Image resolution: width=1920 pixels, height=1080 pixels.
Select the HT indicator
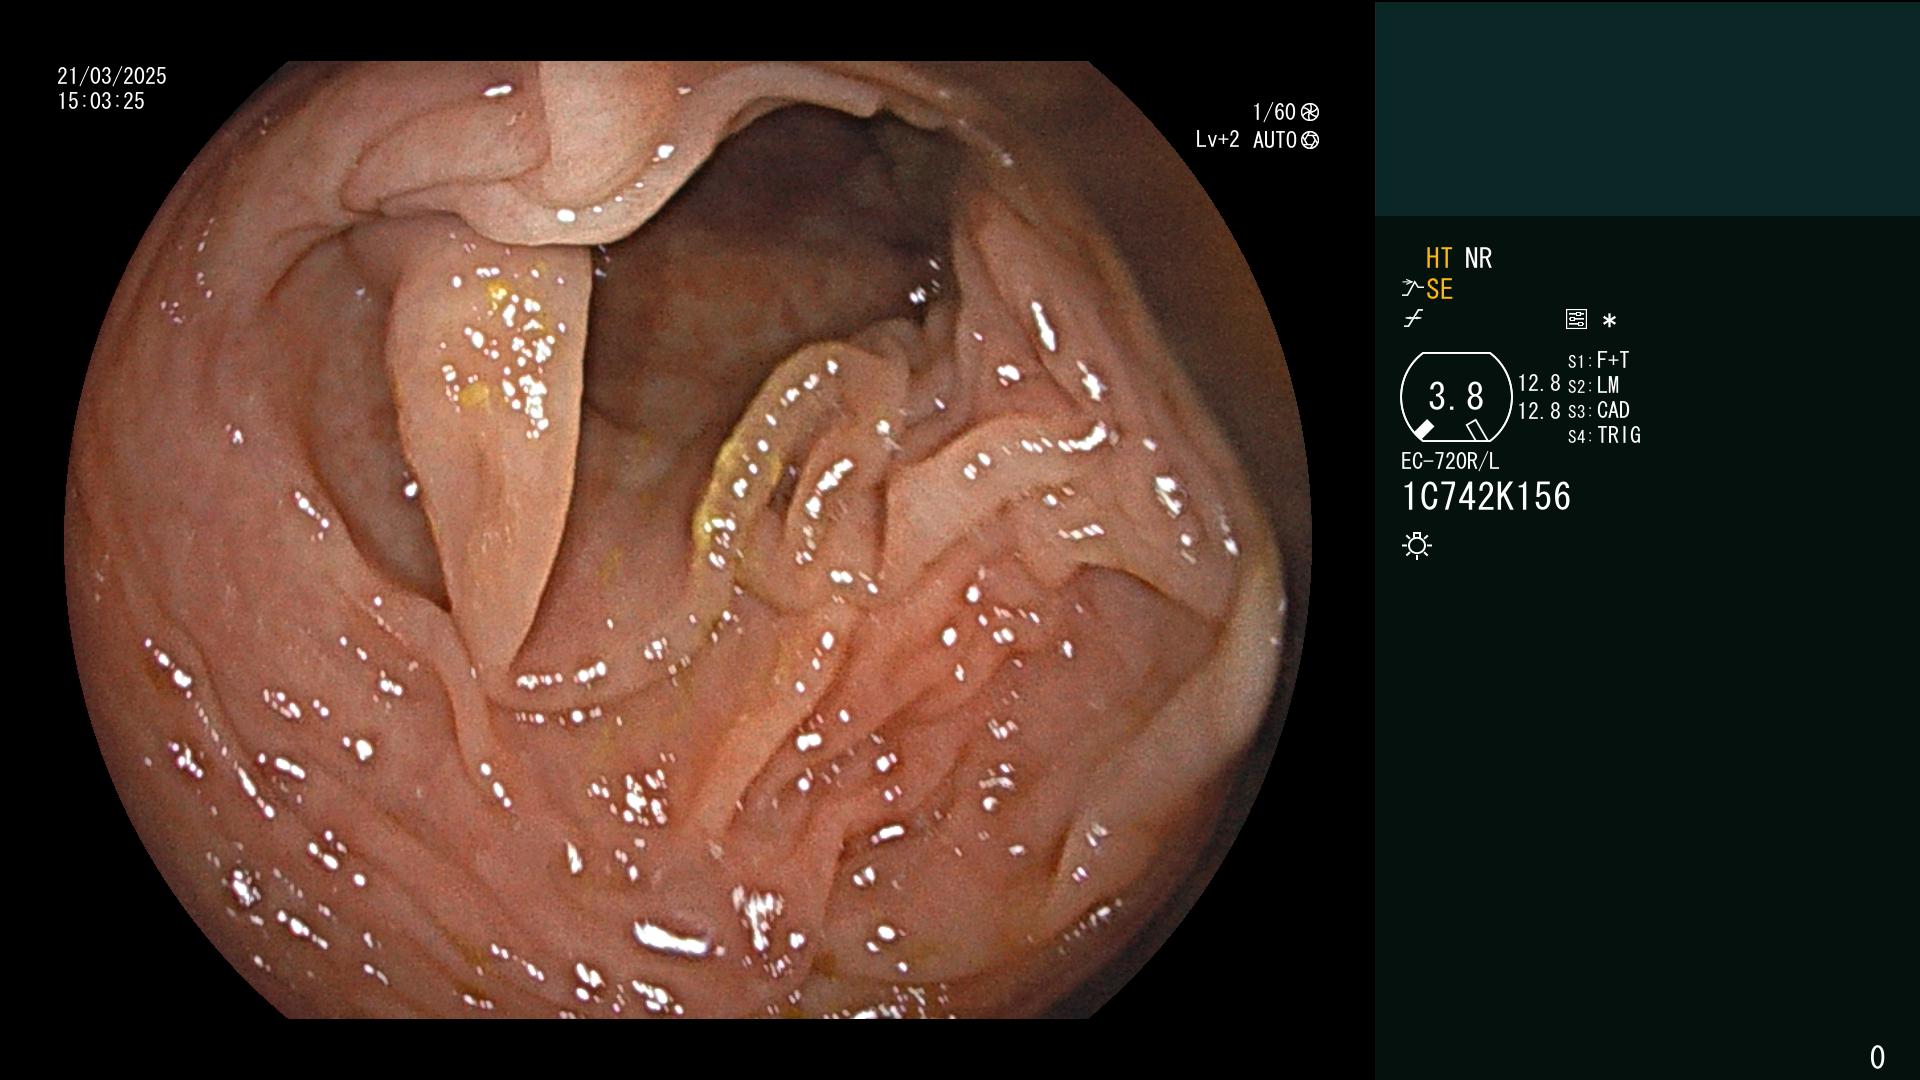pyautogui.click(x=1439, y=258)
